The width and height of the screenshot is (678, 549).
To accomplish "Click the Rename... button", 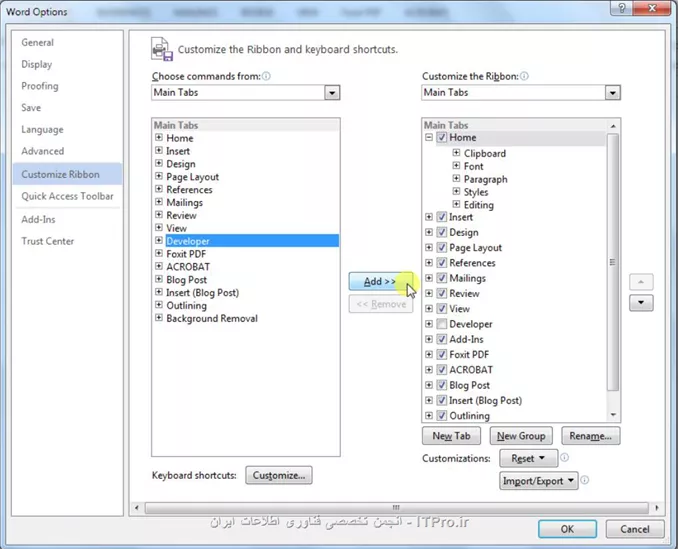I will pos(591,436).
